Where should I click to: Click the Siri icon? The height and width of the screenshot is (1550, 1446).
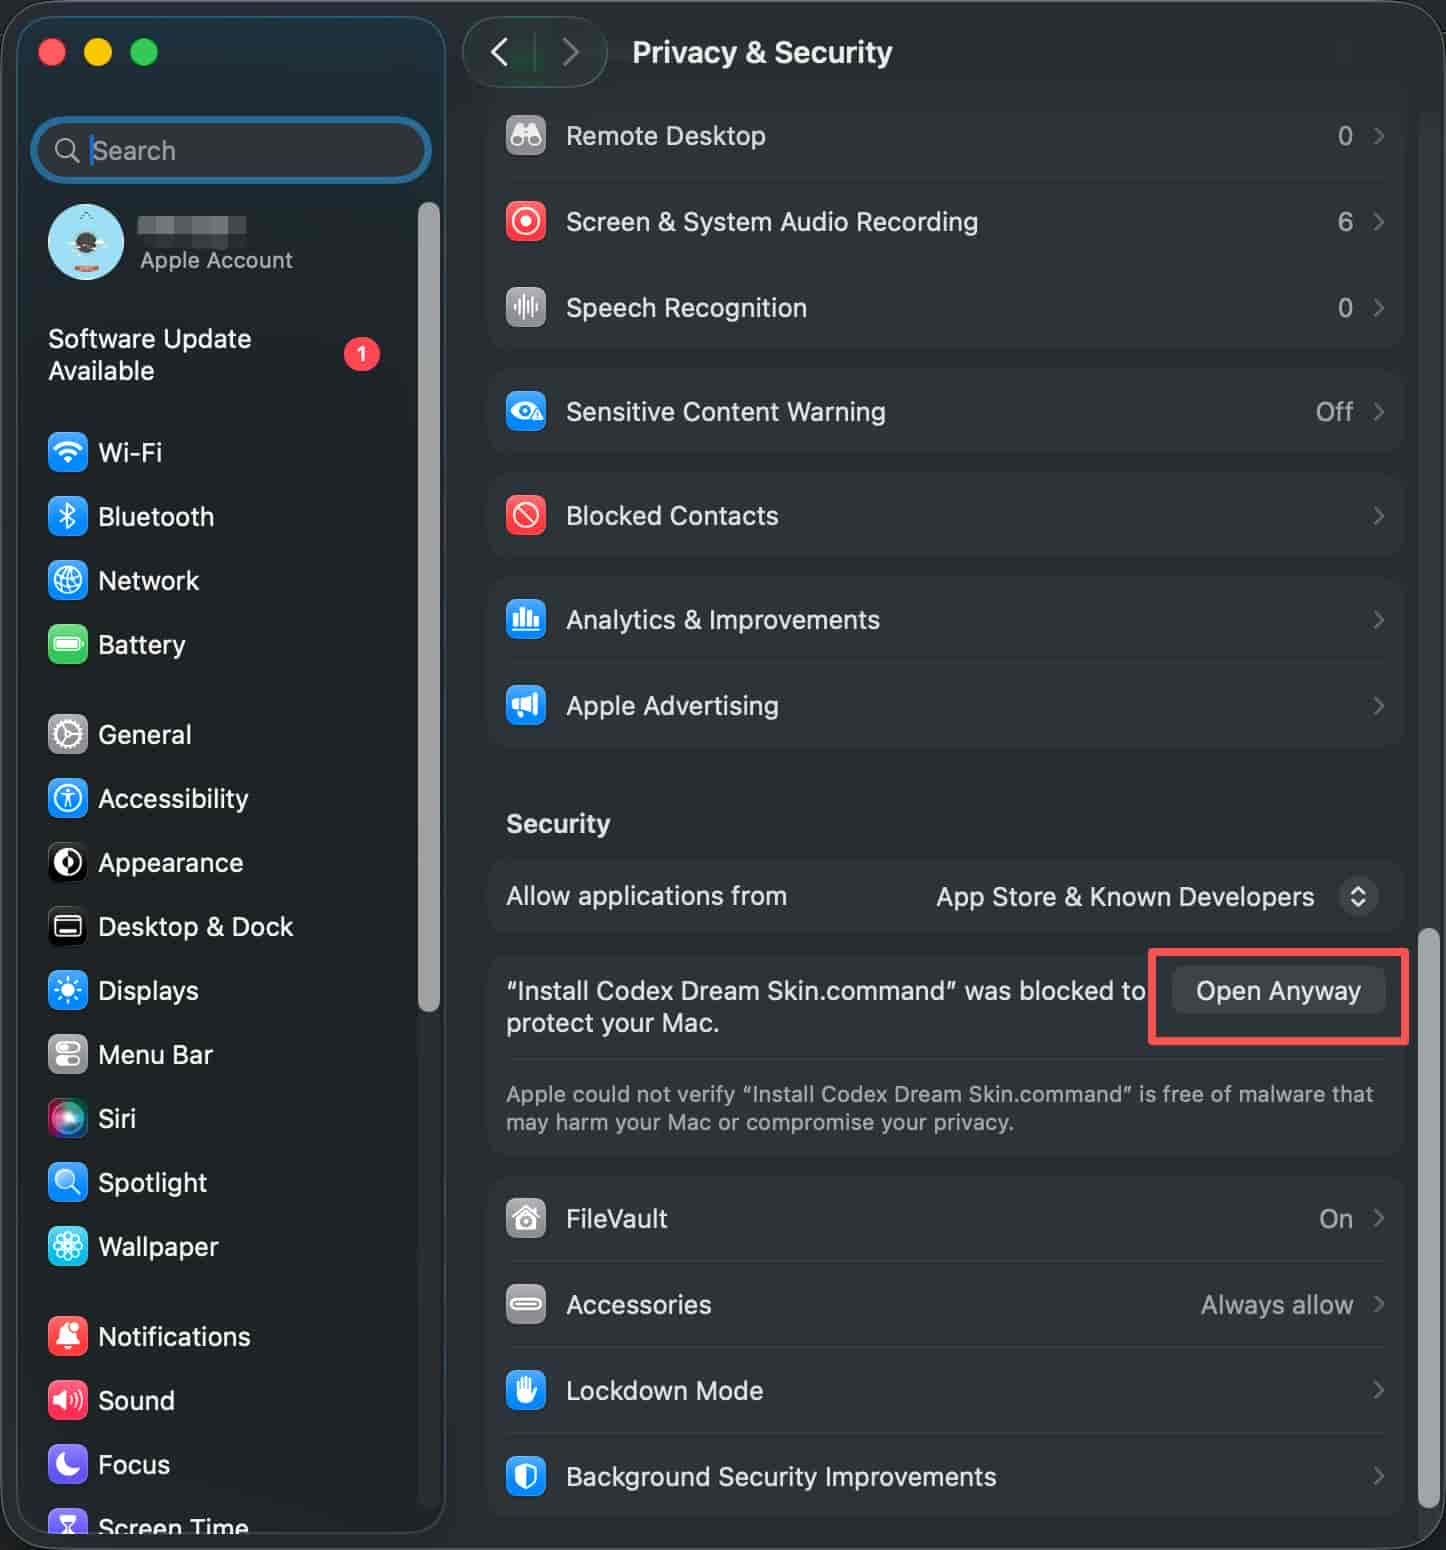pos(68,1118)
